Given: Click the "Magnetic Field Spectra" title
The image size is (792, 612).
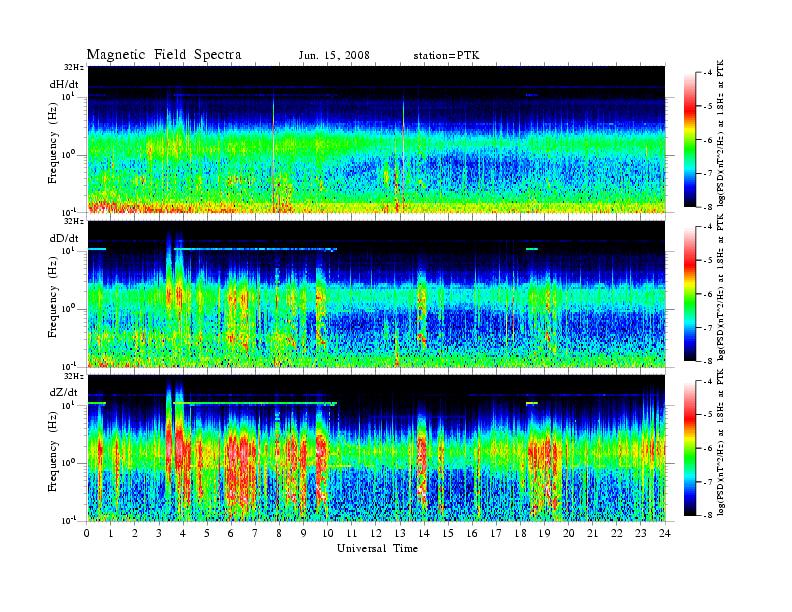Looking at the screenshot, I should (x=164, y=55).
